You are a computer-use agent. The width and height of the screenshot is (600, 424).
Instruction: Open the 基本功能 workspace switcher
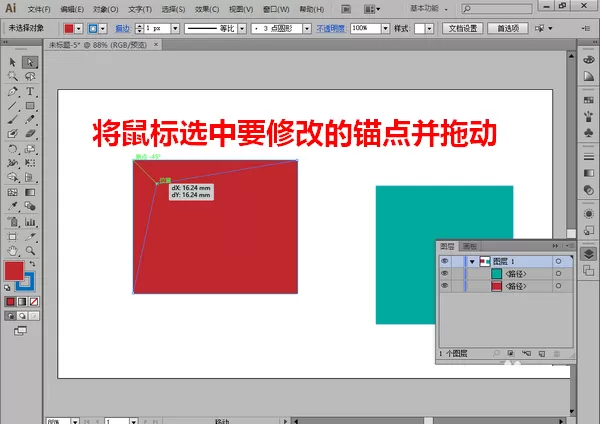(x=429, y=8)
